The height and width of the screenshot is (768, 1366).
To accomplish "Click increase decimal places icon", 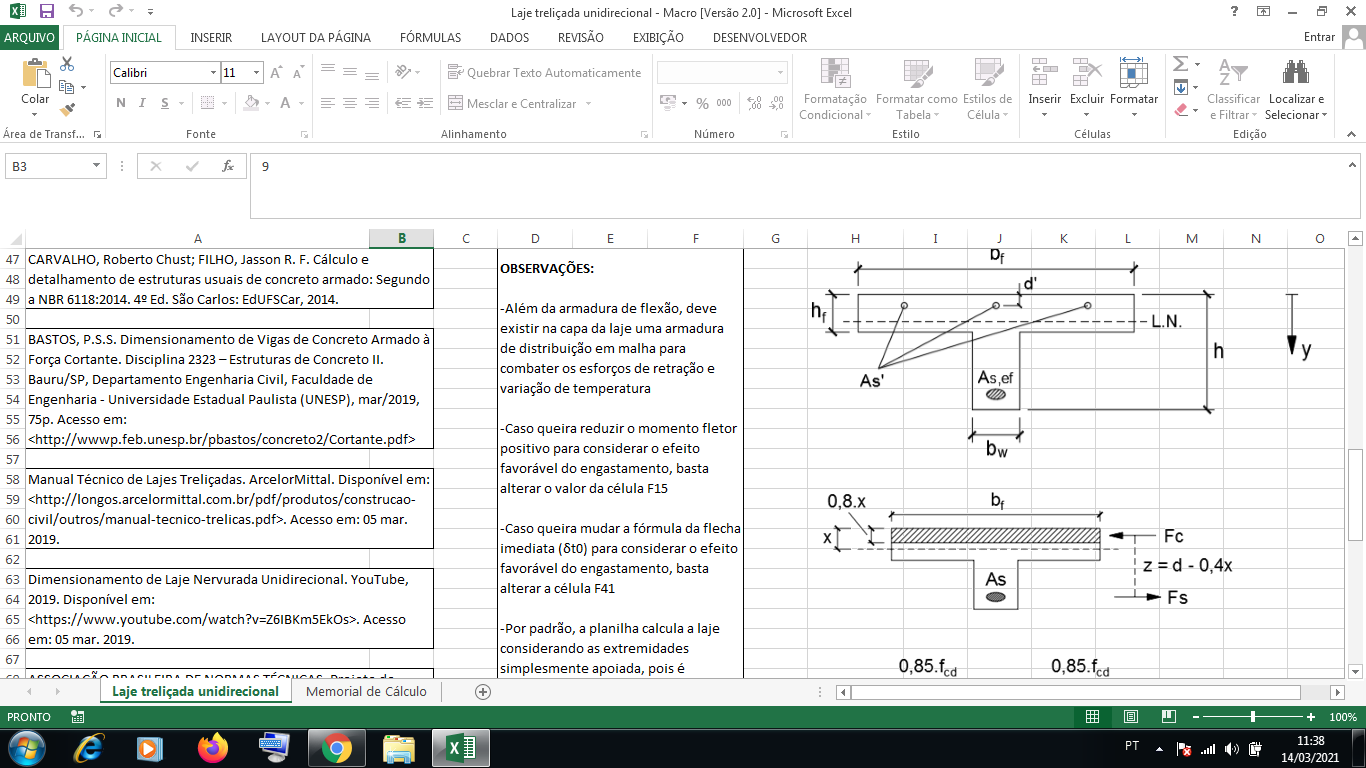I will click(754, 103).
